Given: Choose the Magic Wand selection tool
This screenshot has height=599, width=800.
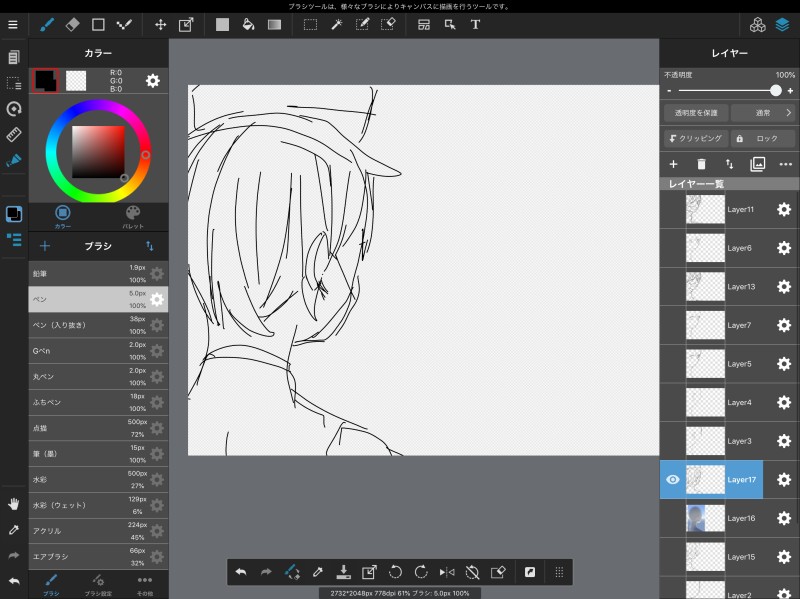Looking at the screenshot, I should [337, 25].
